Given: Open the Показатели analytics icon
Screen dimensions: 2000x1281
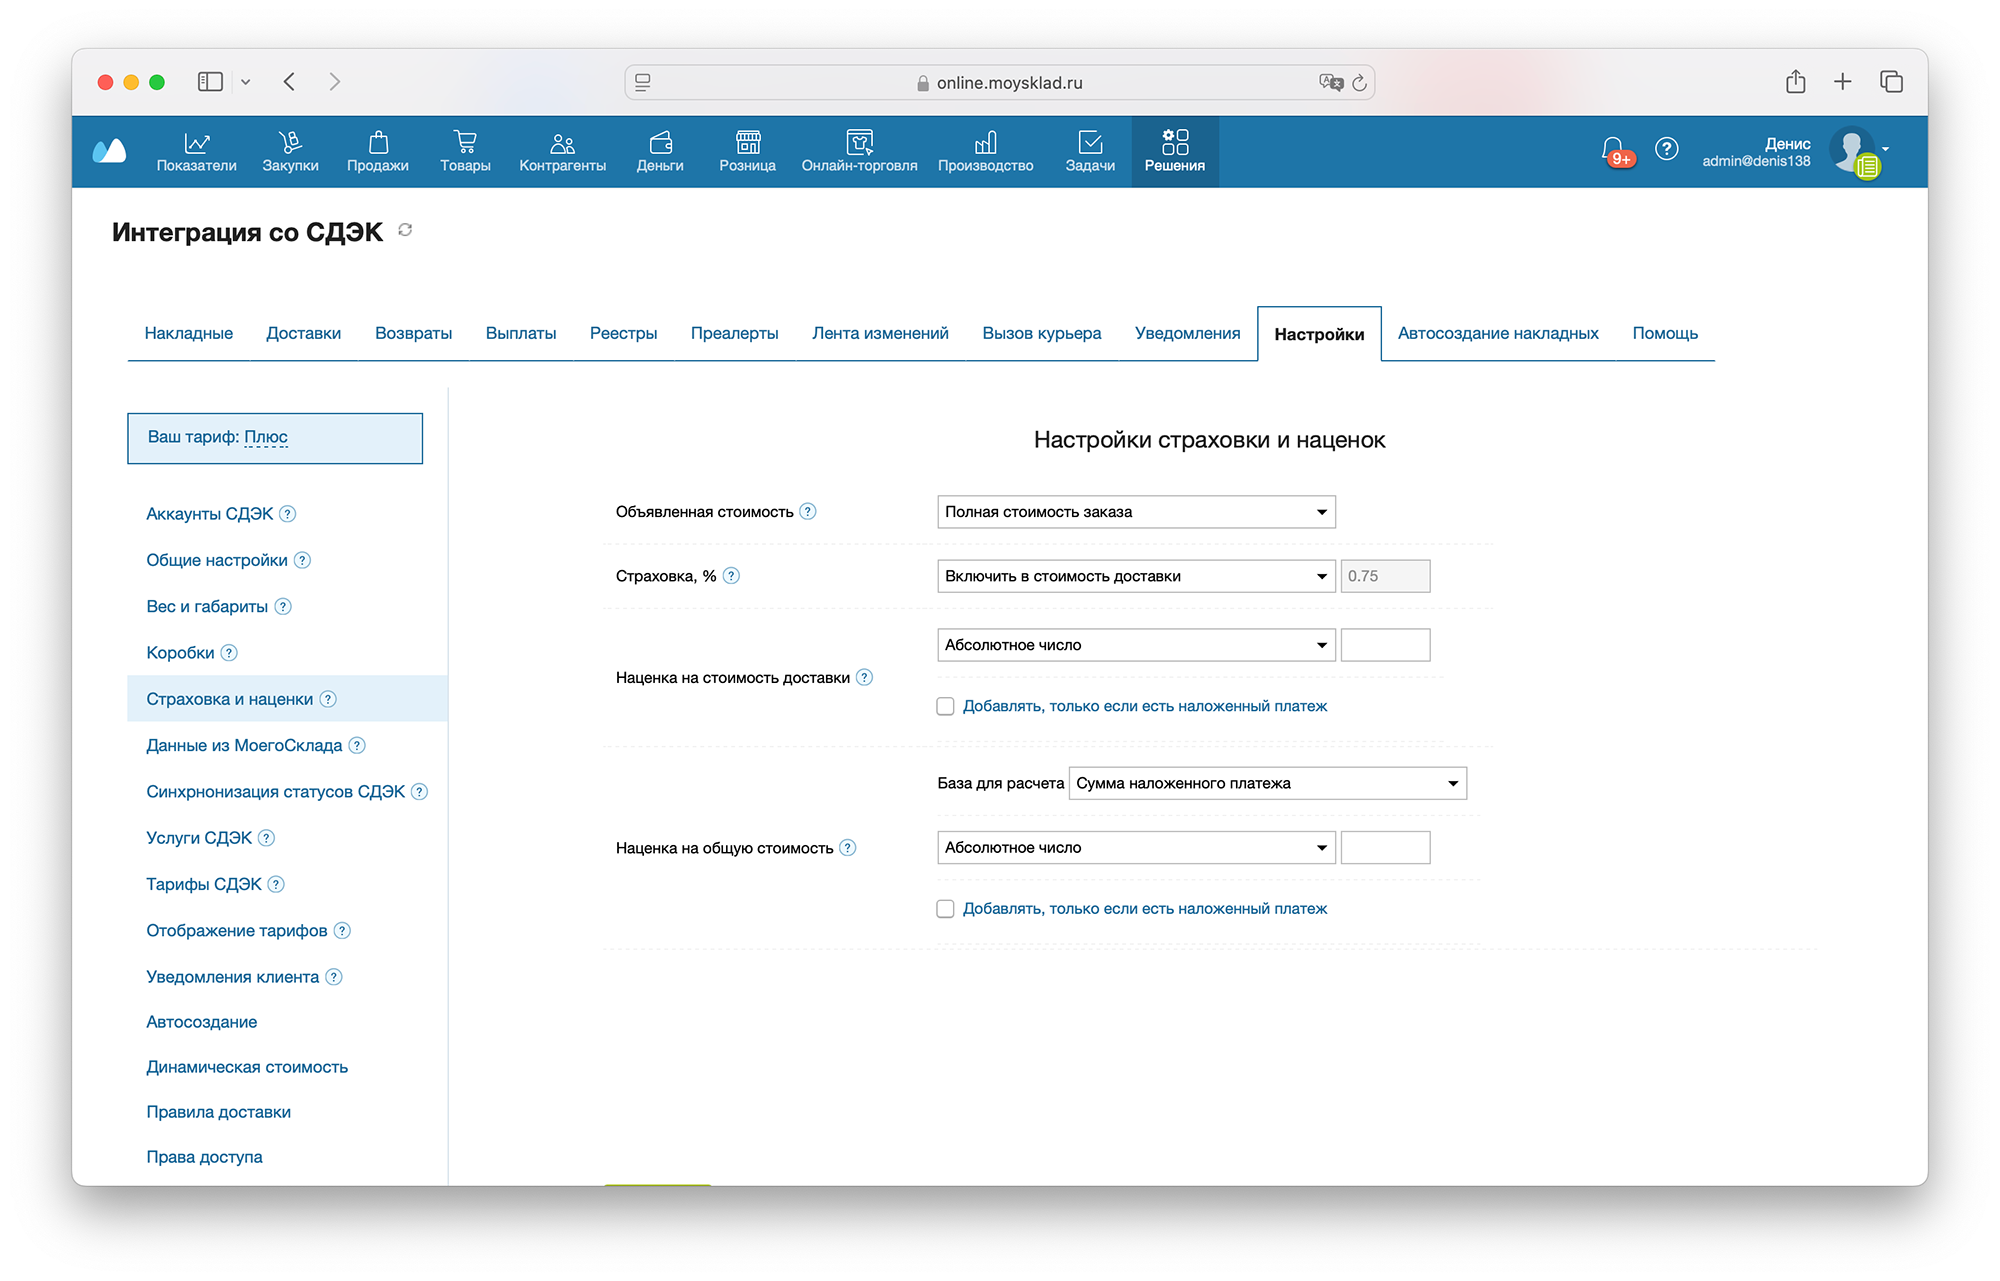Looking at the screenshot, I should 196,142.
